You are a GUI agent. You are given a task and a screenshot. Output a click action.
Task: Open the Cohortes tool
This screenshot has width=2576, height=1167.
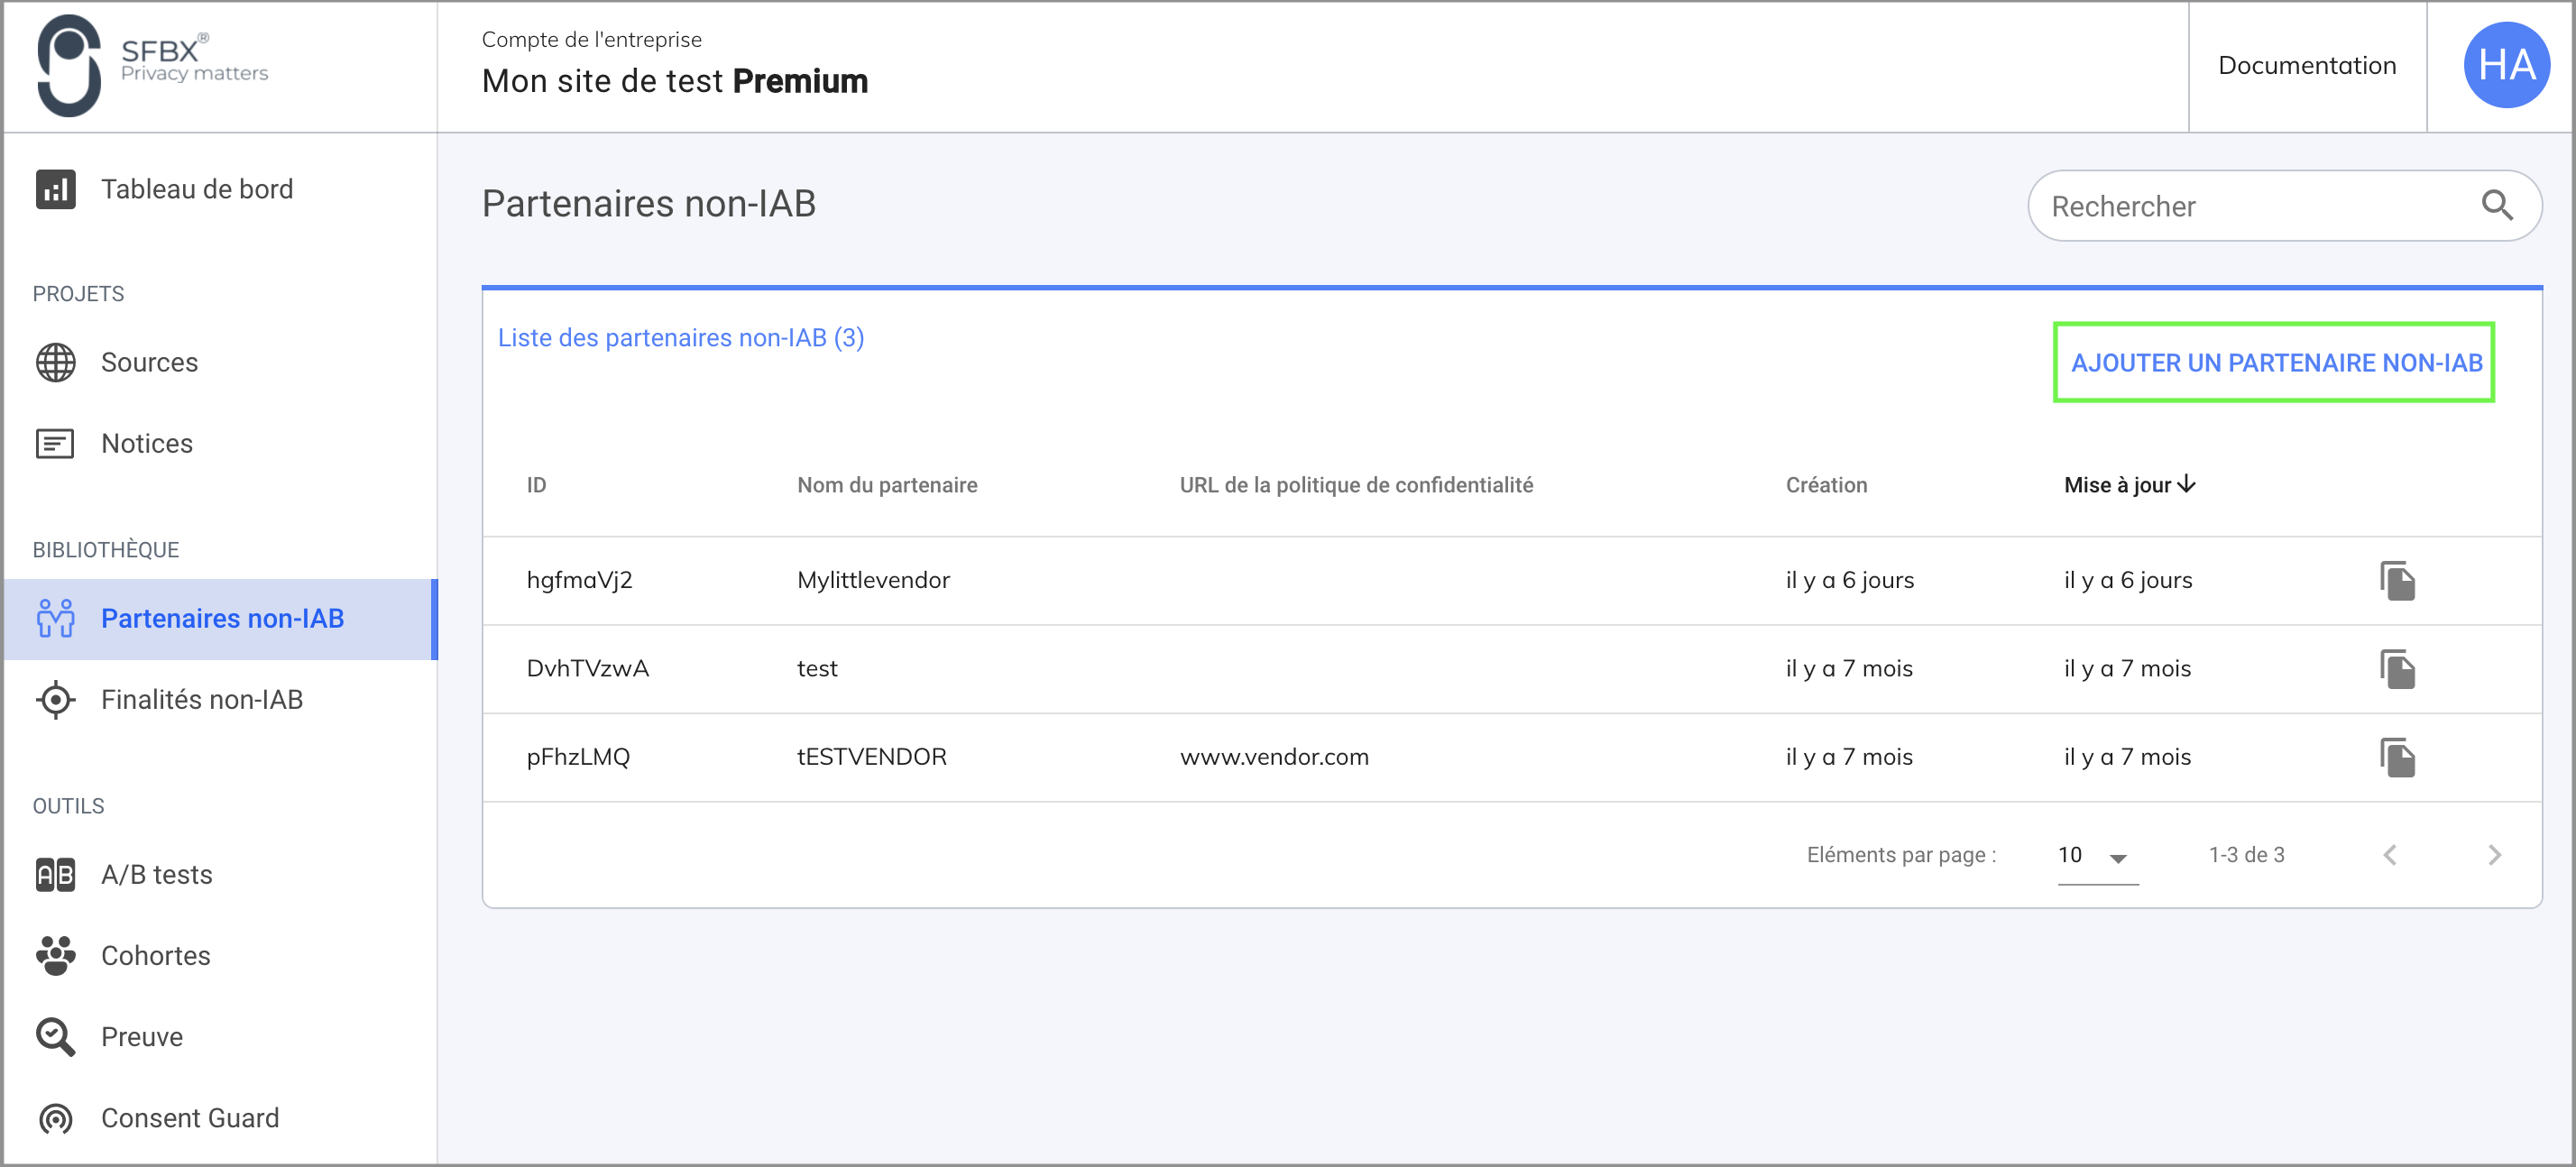point(155,955)
